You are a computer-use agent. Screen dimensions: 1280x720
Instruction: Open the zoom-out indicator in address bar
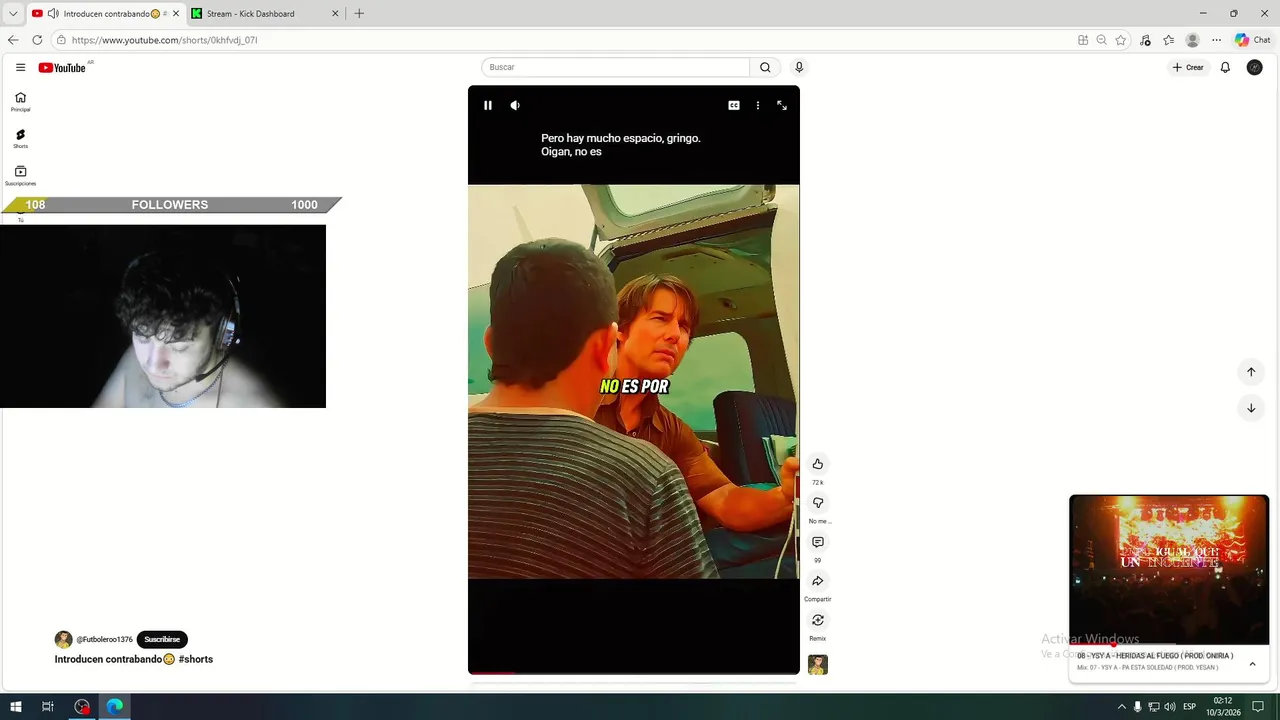click(x=1101, y=40)
